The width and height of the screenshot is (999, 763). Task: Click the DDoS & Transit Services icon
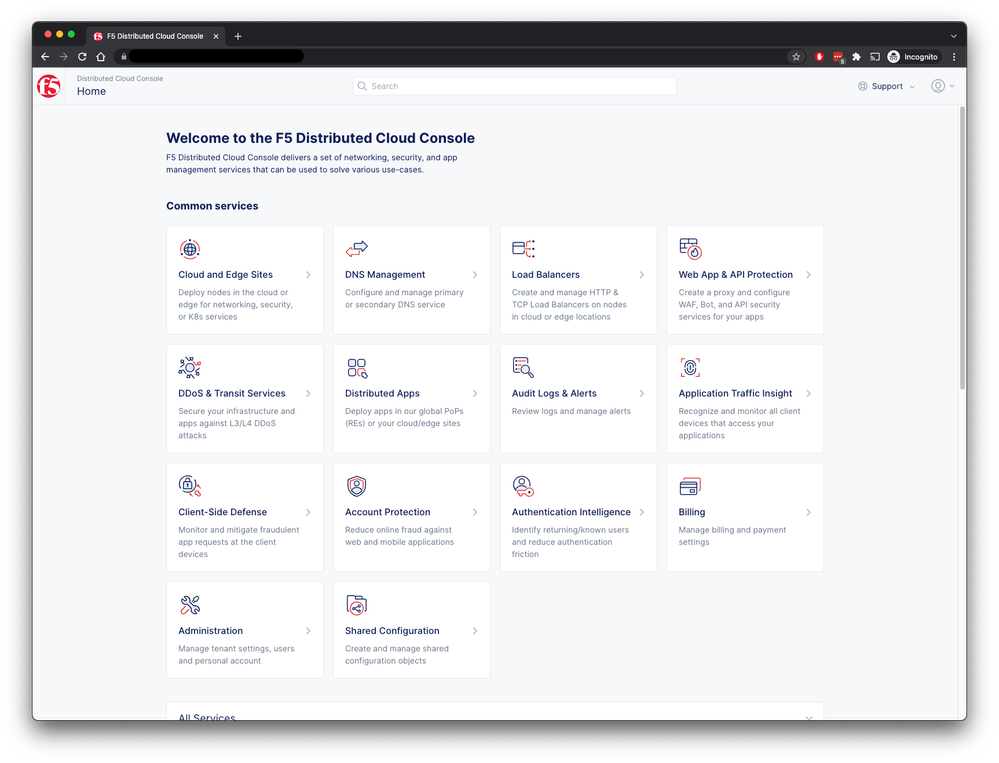(189, 368)
